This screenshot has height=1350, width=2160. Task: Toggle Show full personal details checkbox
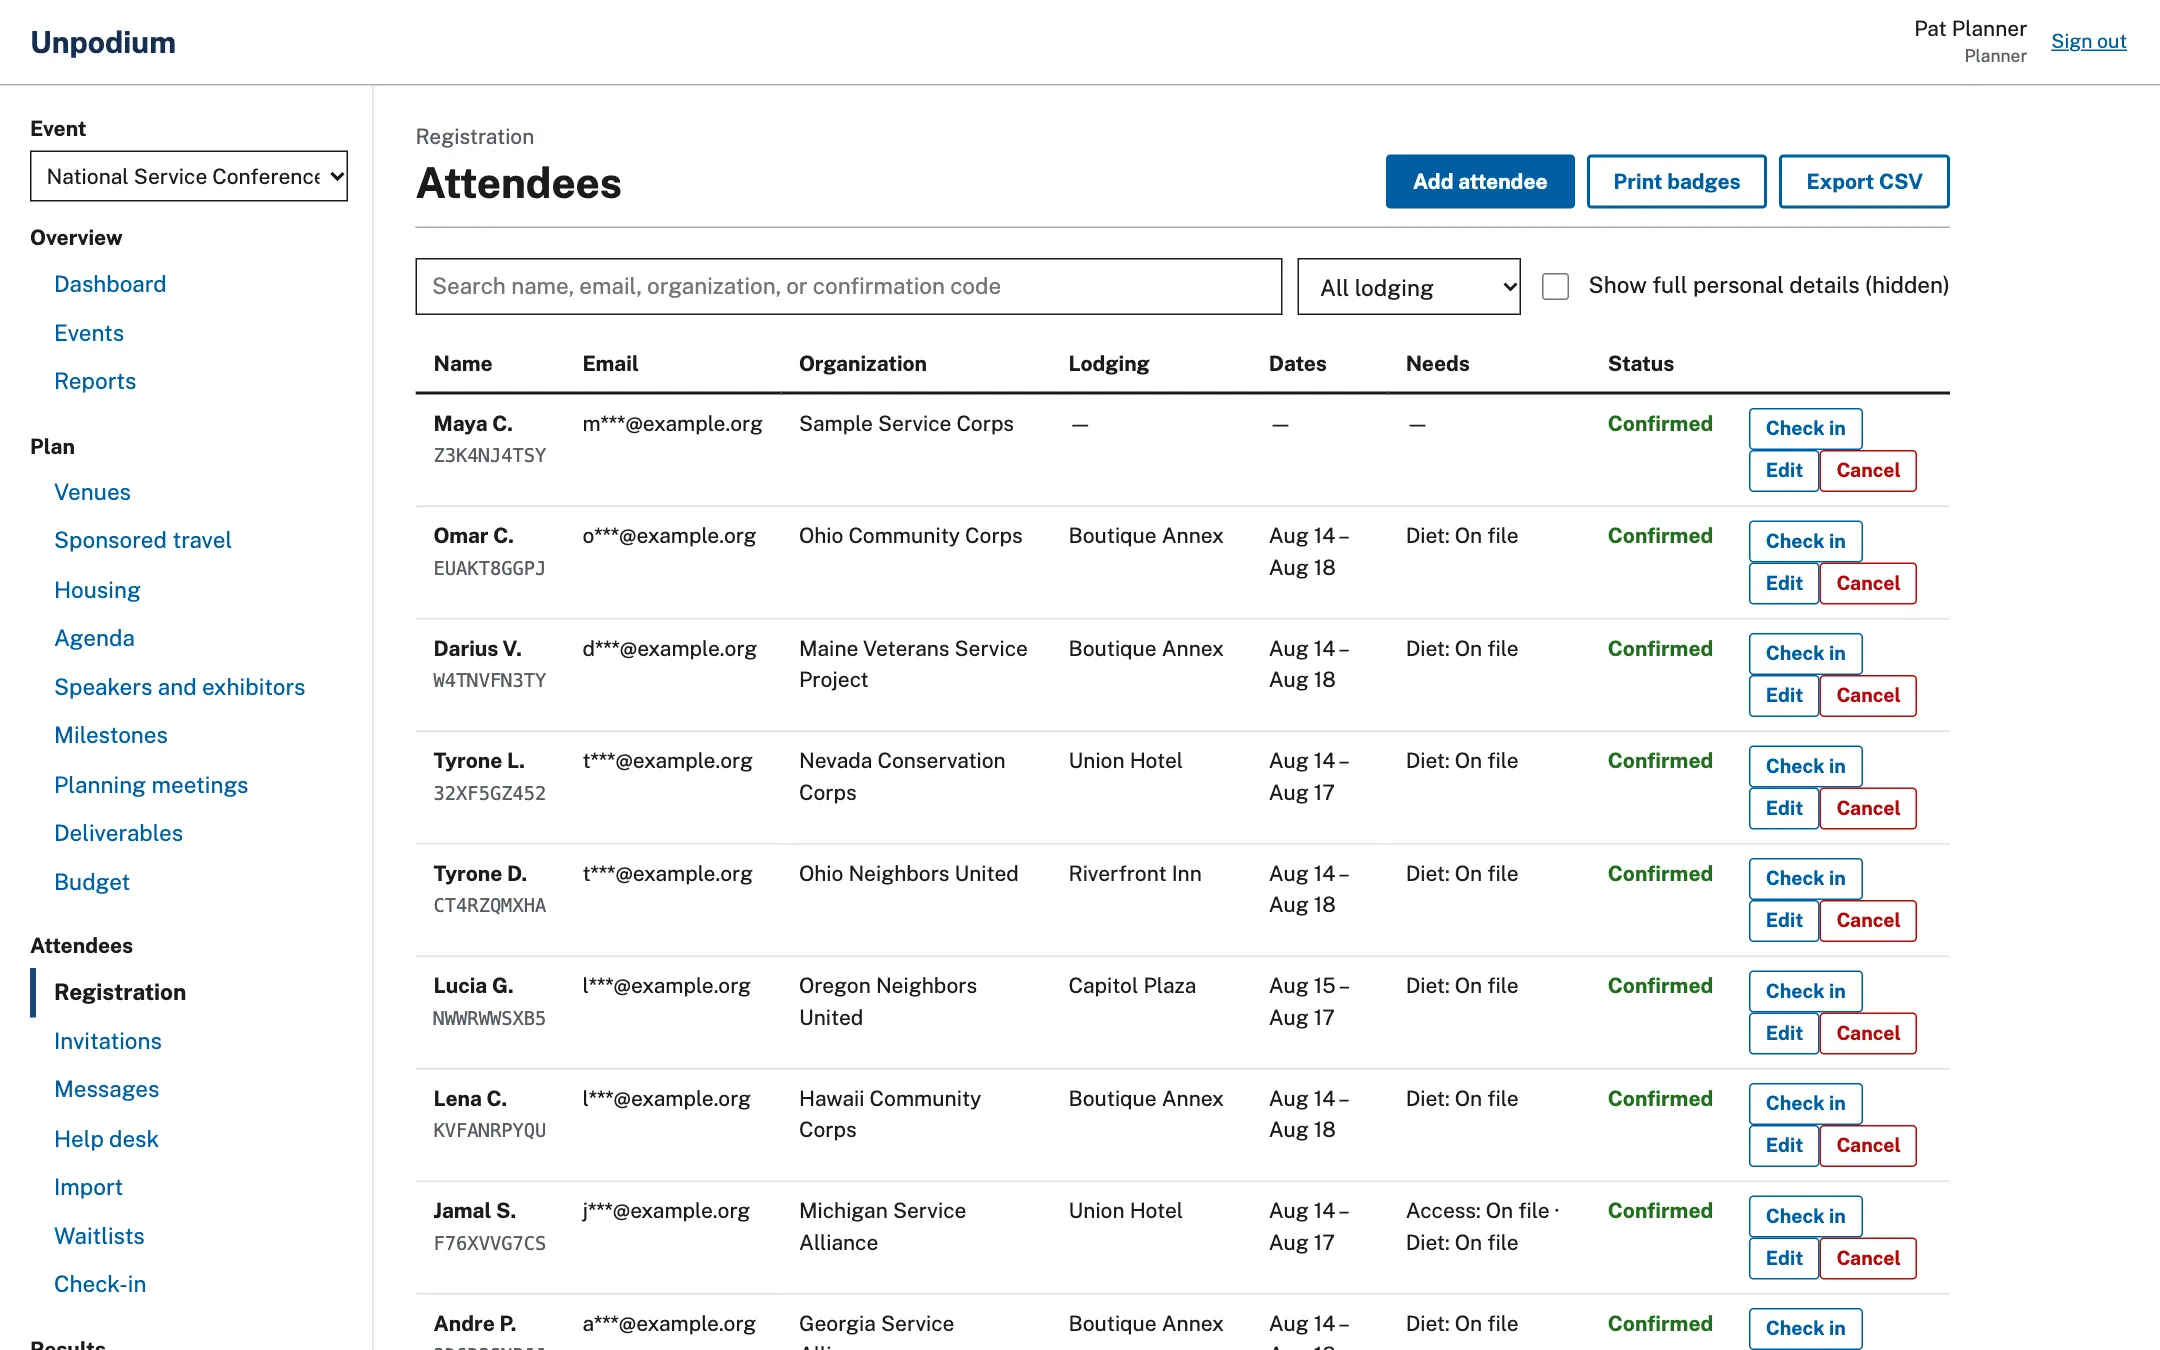(1555, 286)
